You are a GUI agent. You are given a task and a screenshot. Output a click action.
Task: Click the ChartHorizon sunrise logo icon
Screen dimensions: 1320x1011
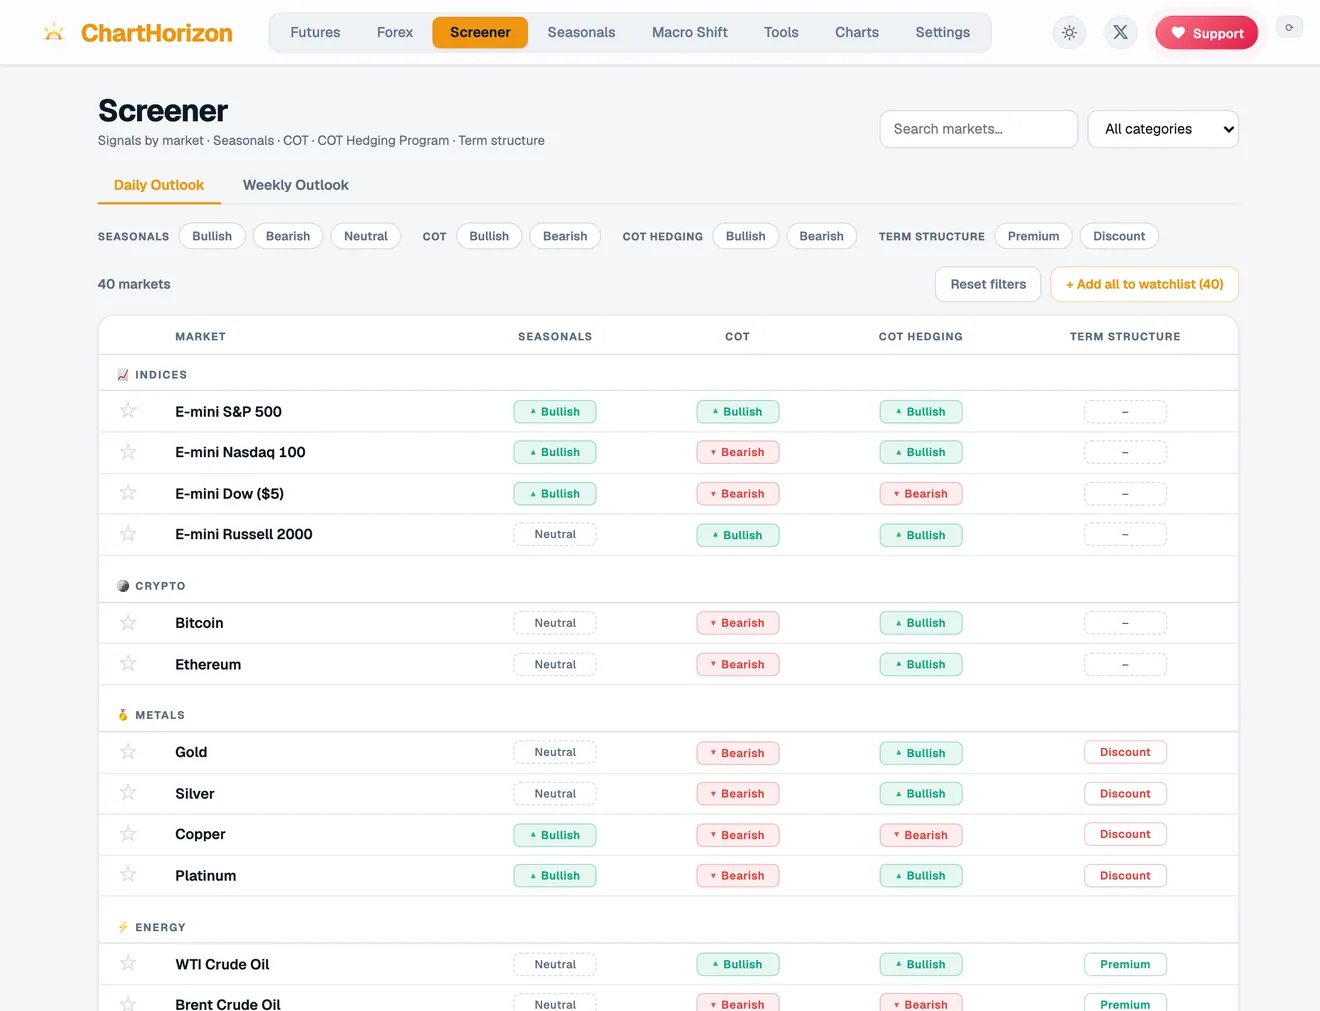pyautogui.click(x=54, y=33)
